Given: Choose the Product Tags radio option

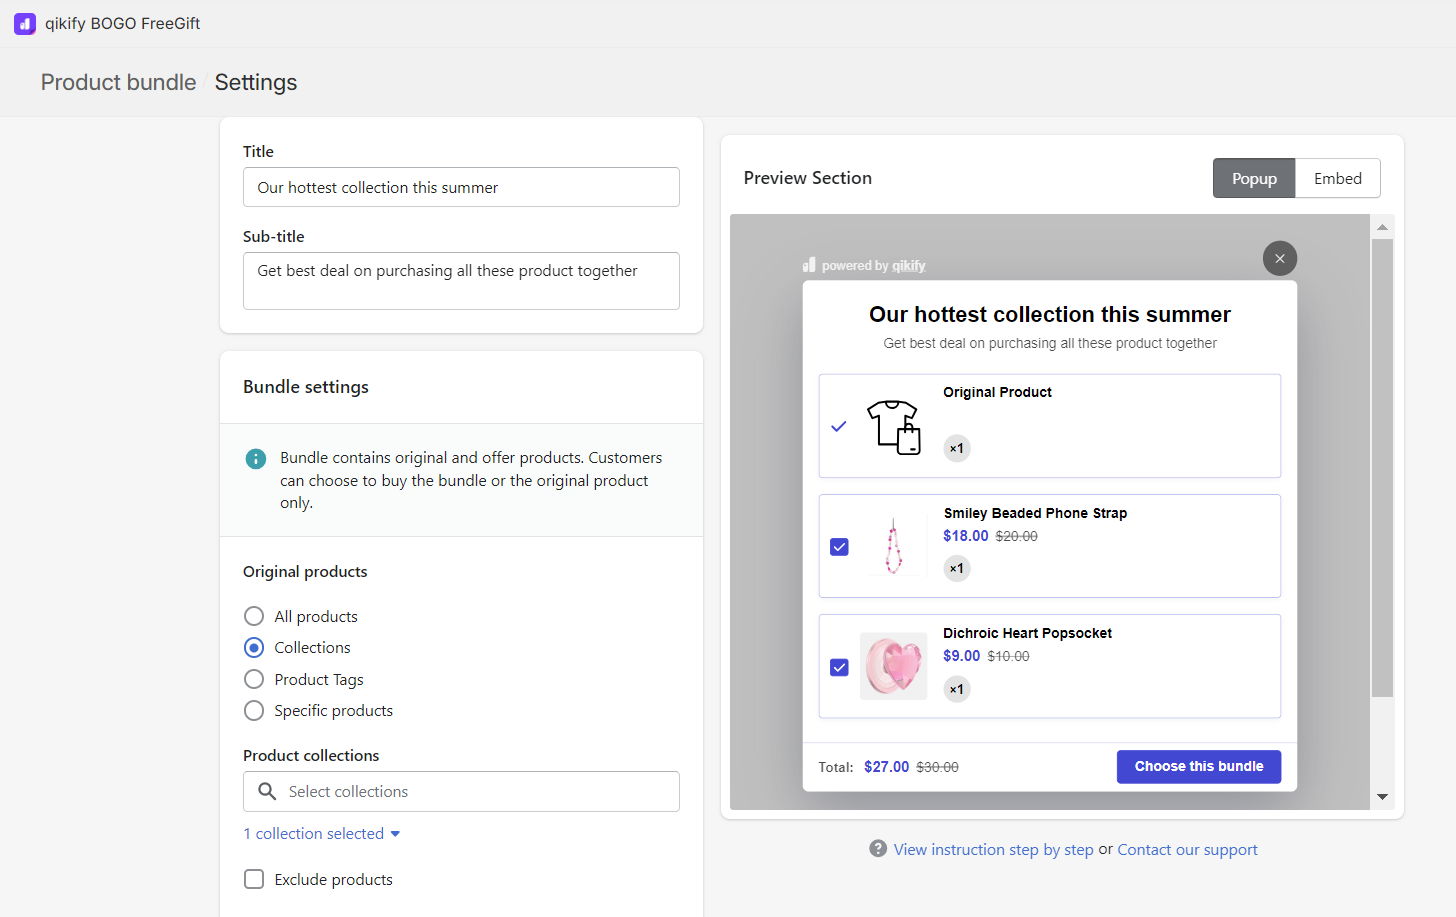Looking at the screenshot, I should 254,679.
